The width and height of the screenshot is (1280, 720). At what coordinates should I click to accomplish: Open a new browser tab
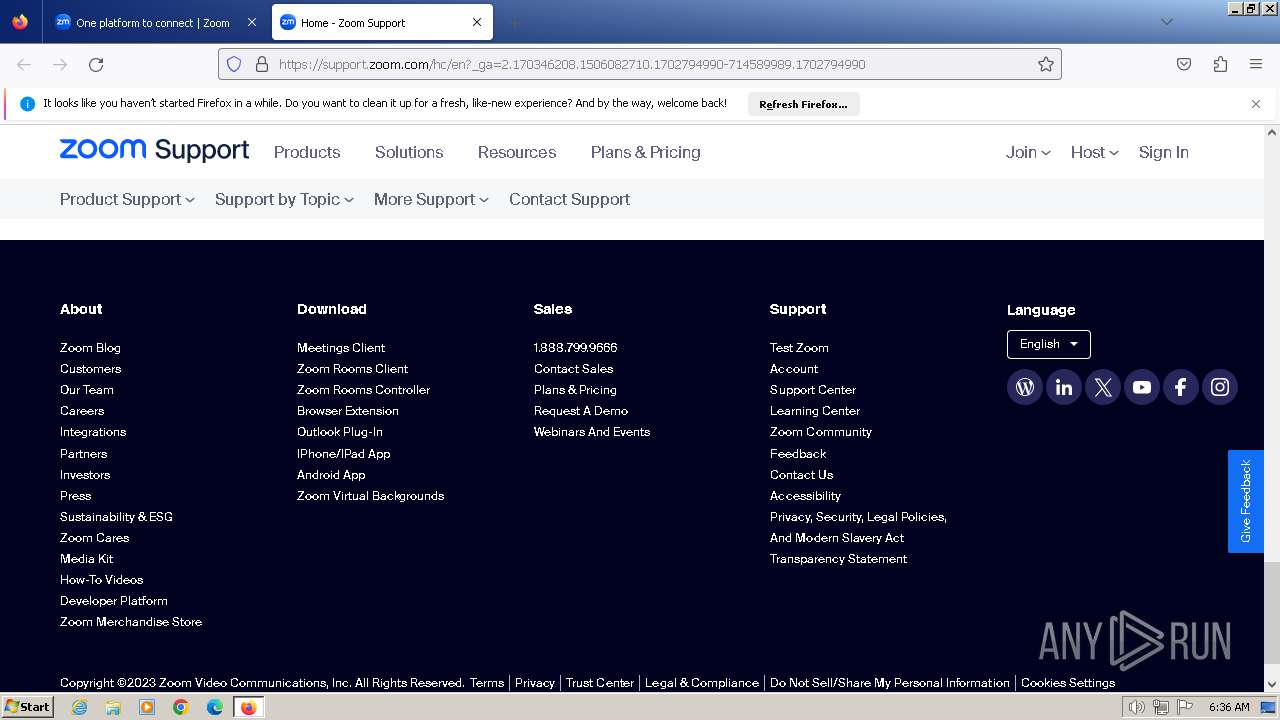(514, 22)
